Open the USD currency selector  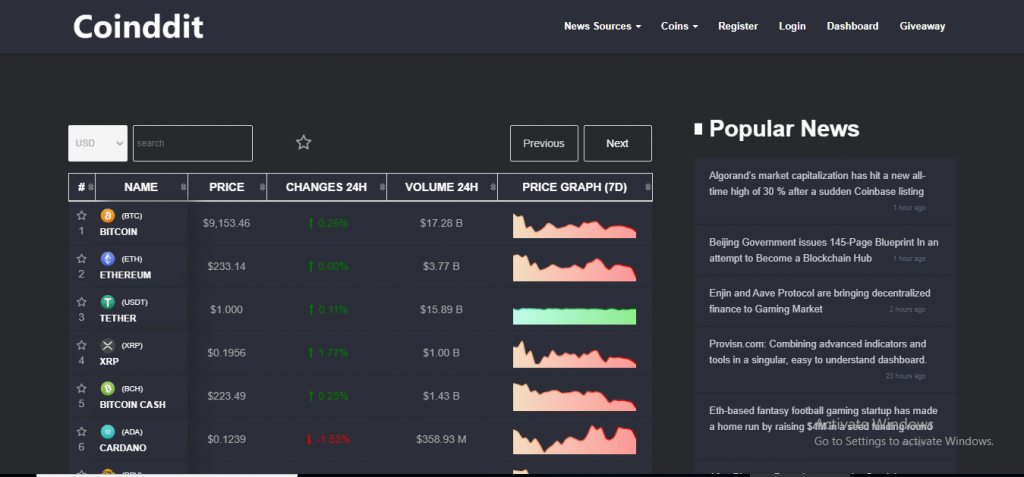point(98,143)
